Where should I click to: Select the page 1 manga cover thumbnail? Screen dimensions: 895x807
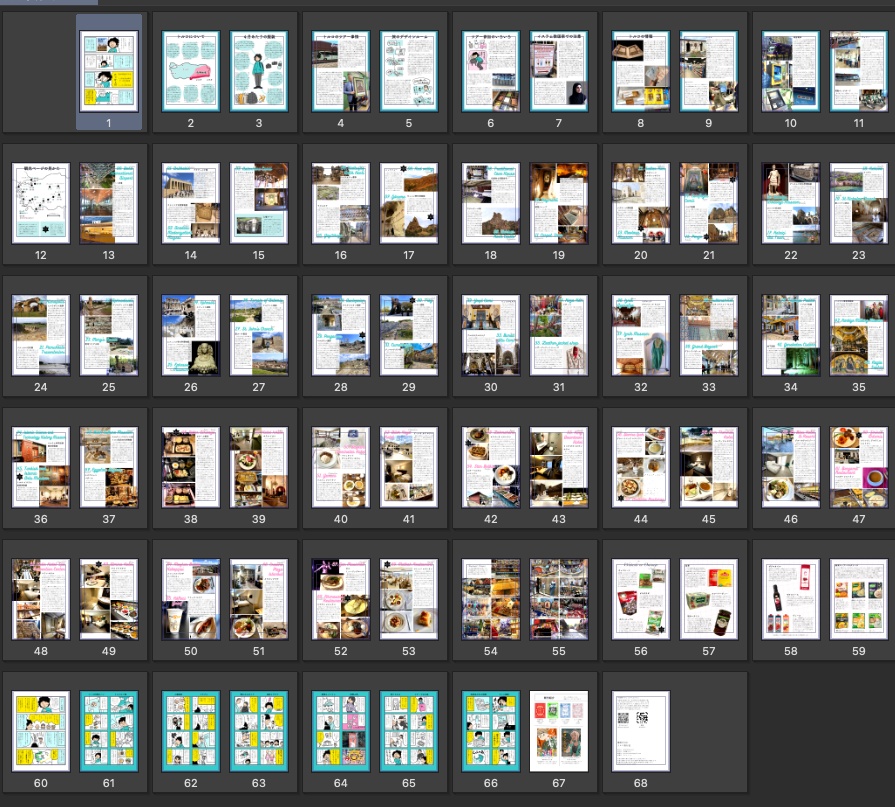(x=108, y=71)
